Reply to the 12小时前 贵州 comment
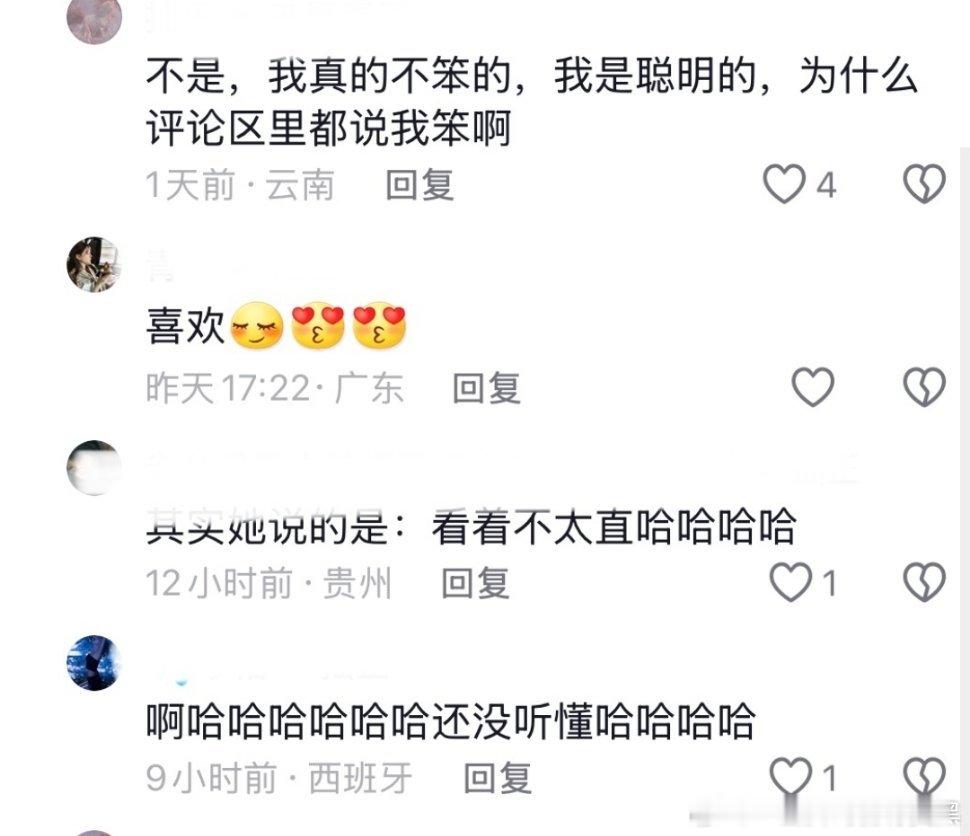970x836 pixels. click(x=476, y=583)
